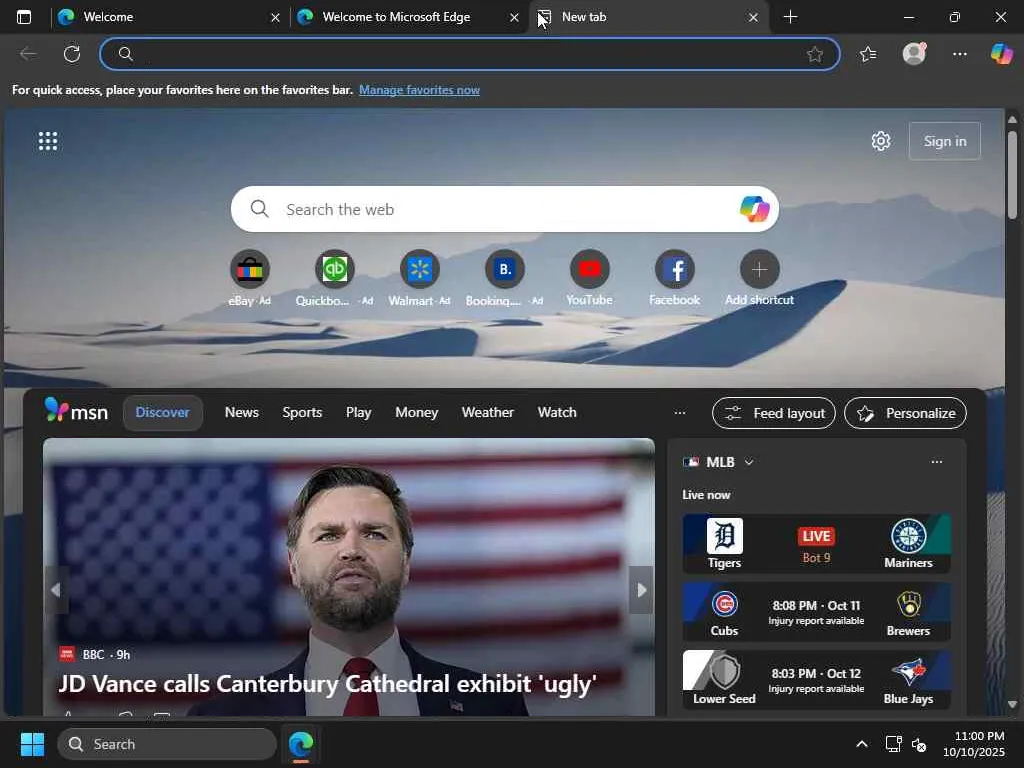Click the BBC source label
Viewport: 1024px width, 768px height.
93,654
